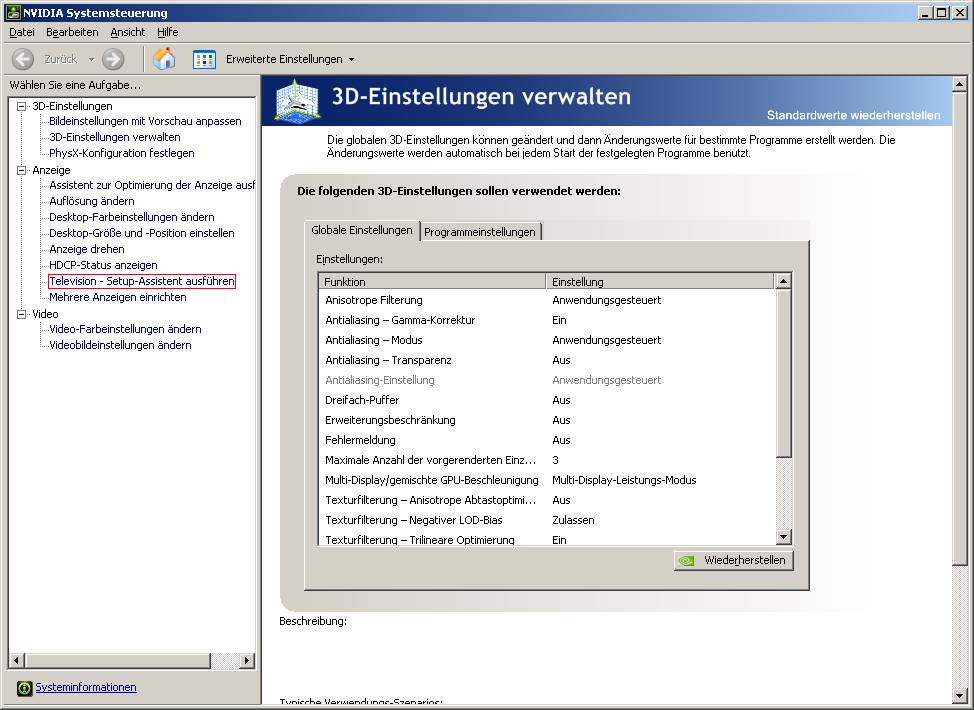Collapse the 3D-Einstellungen tree node
This screenshot has width=974, height=710.
(x=21, y=106)
